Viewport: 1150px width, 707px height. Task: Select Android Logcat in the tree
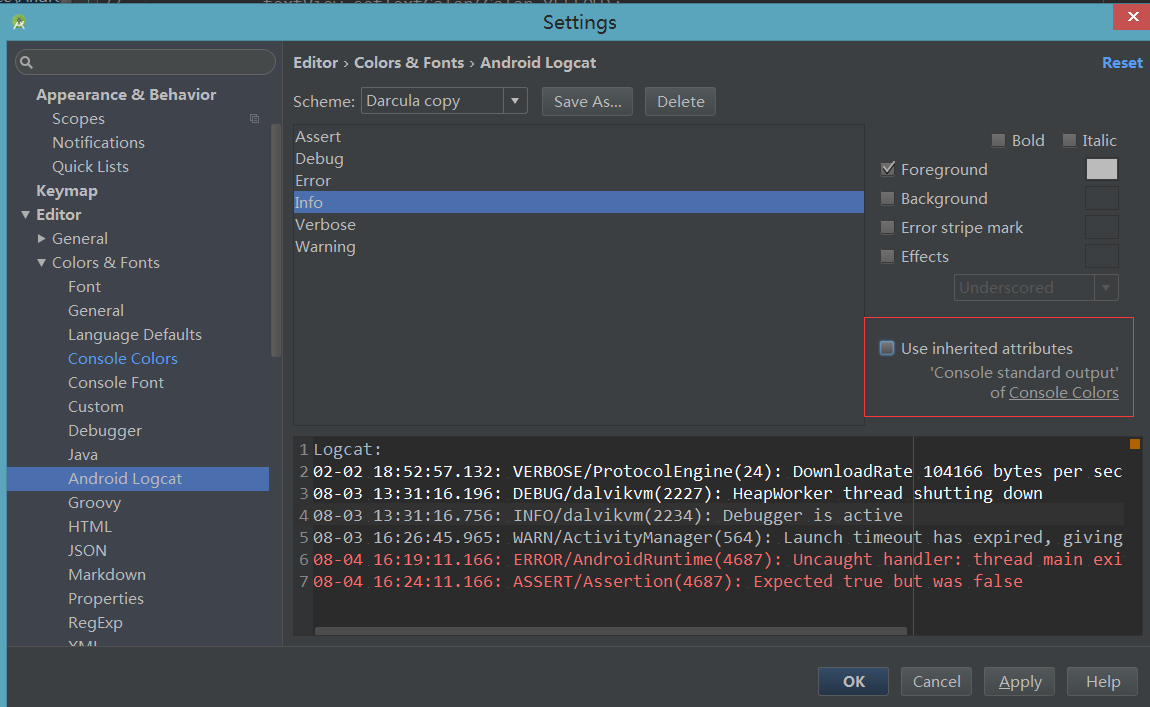[x=138, y=479]
